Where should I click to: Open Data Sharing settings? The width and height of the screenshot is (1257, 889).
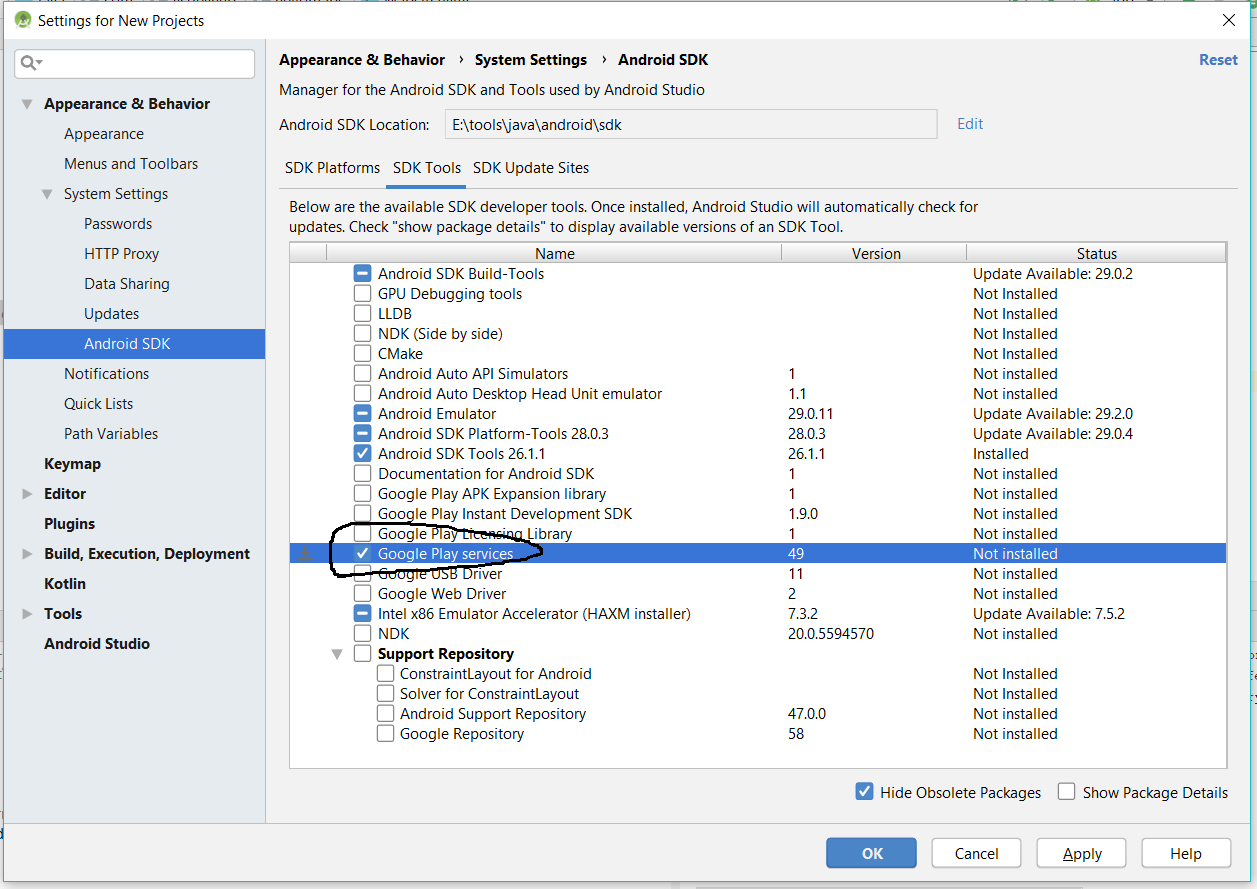127,284
